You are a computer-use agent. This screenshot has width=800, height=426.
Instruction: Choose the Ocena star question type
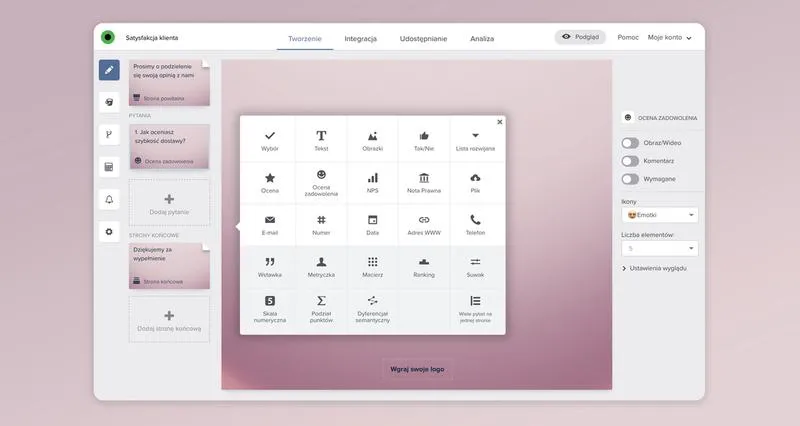270,183
